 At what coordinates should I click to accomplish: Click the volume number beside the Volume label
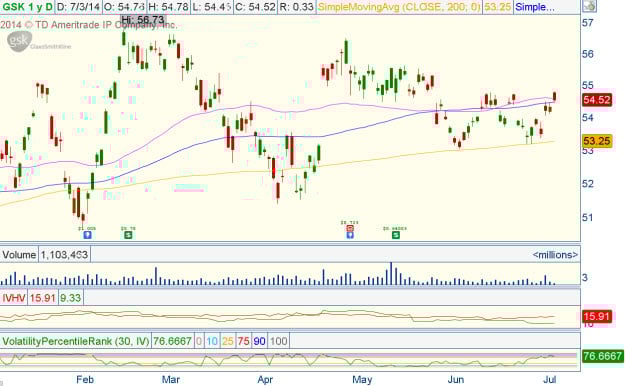click(x=64, y=254)
